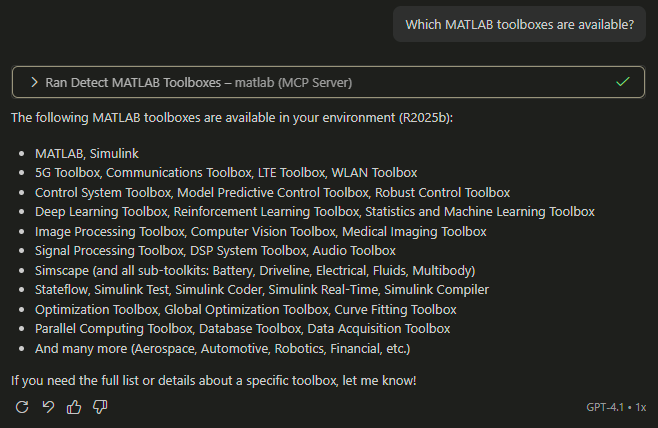Click the thumbs down icon
The width and height of the screenshot is (658, 428).
click(100, 407)
